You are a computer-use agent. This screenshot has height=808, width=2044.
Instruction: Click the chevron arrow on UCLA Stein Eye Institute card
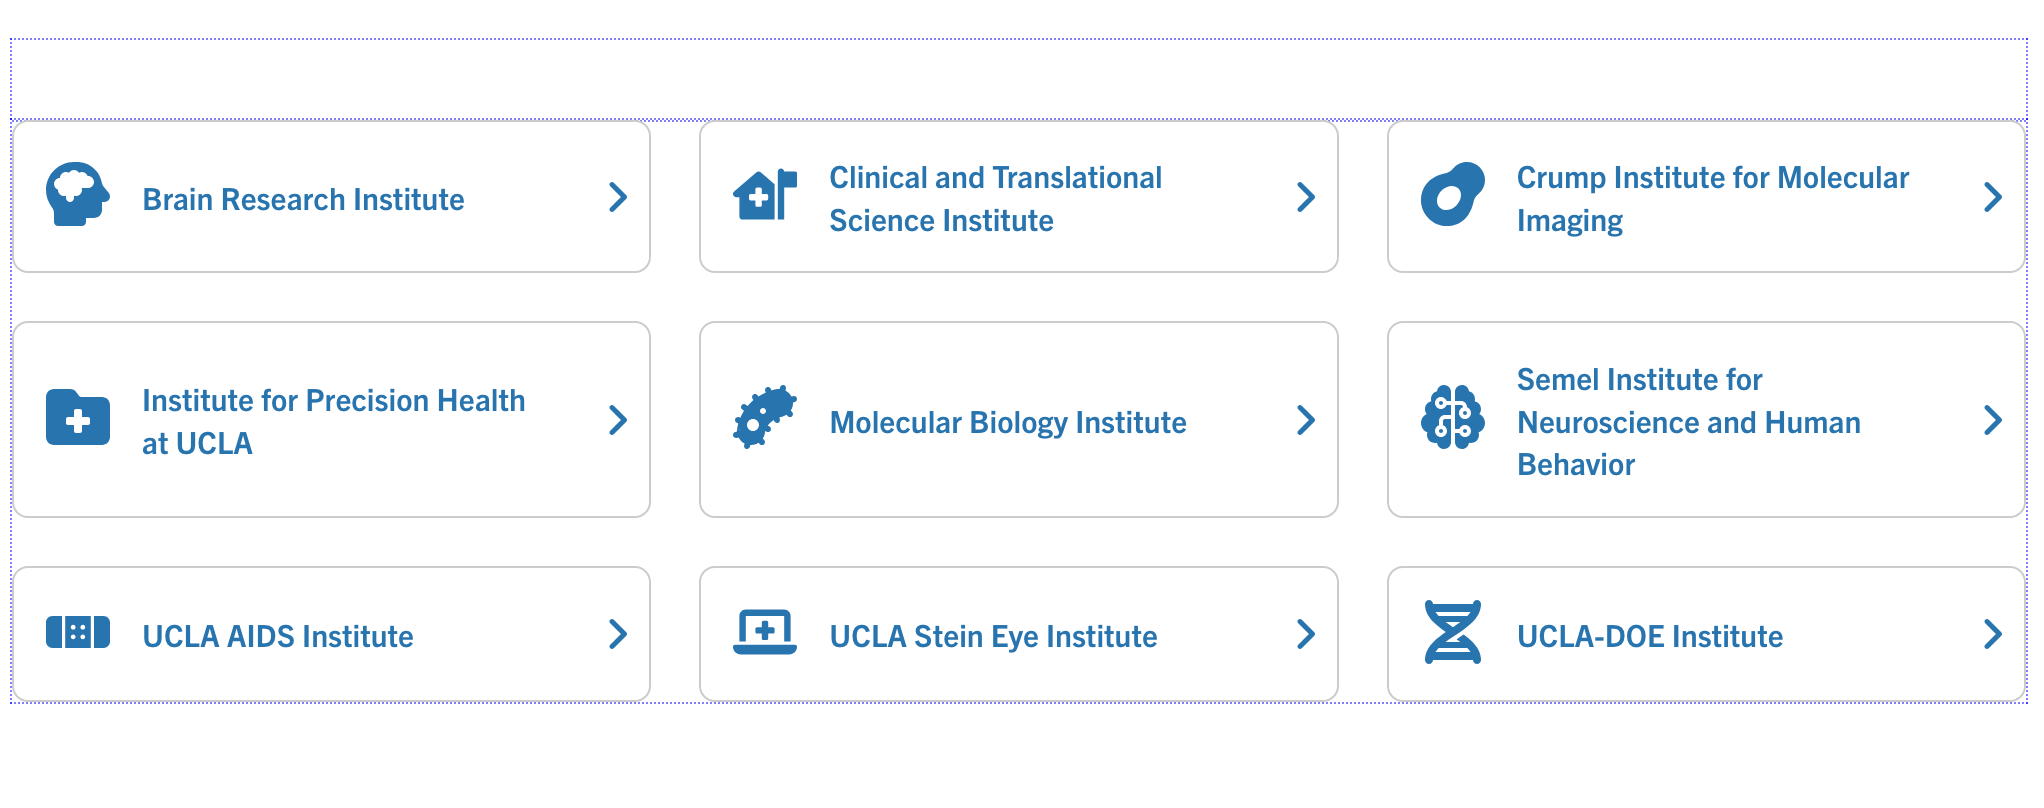(1305, 634)
